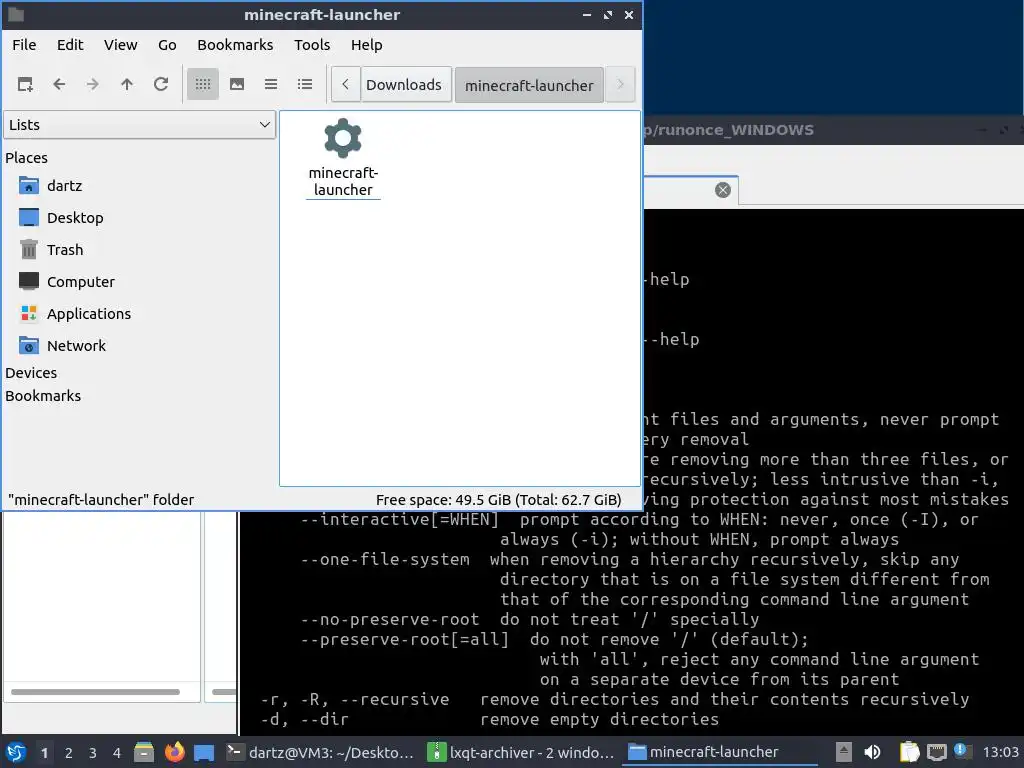1024x768 pixels.
Task: Open Computer in the Places sidebar
Action: [80, 282]
